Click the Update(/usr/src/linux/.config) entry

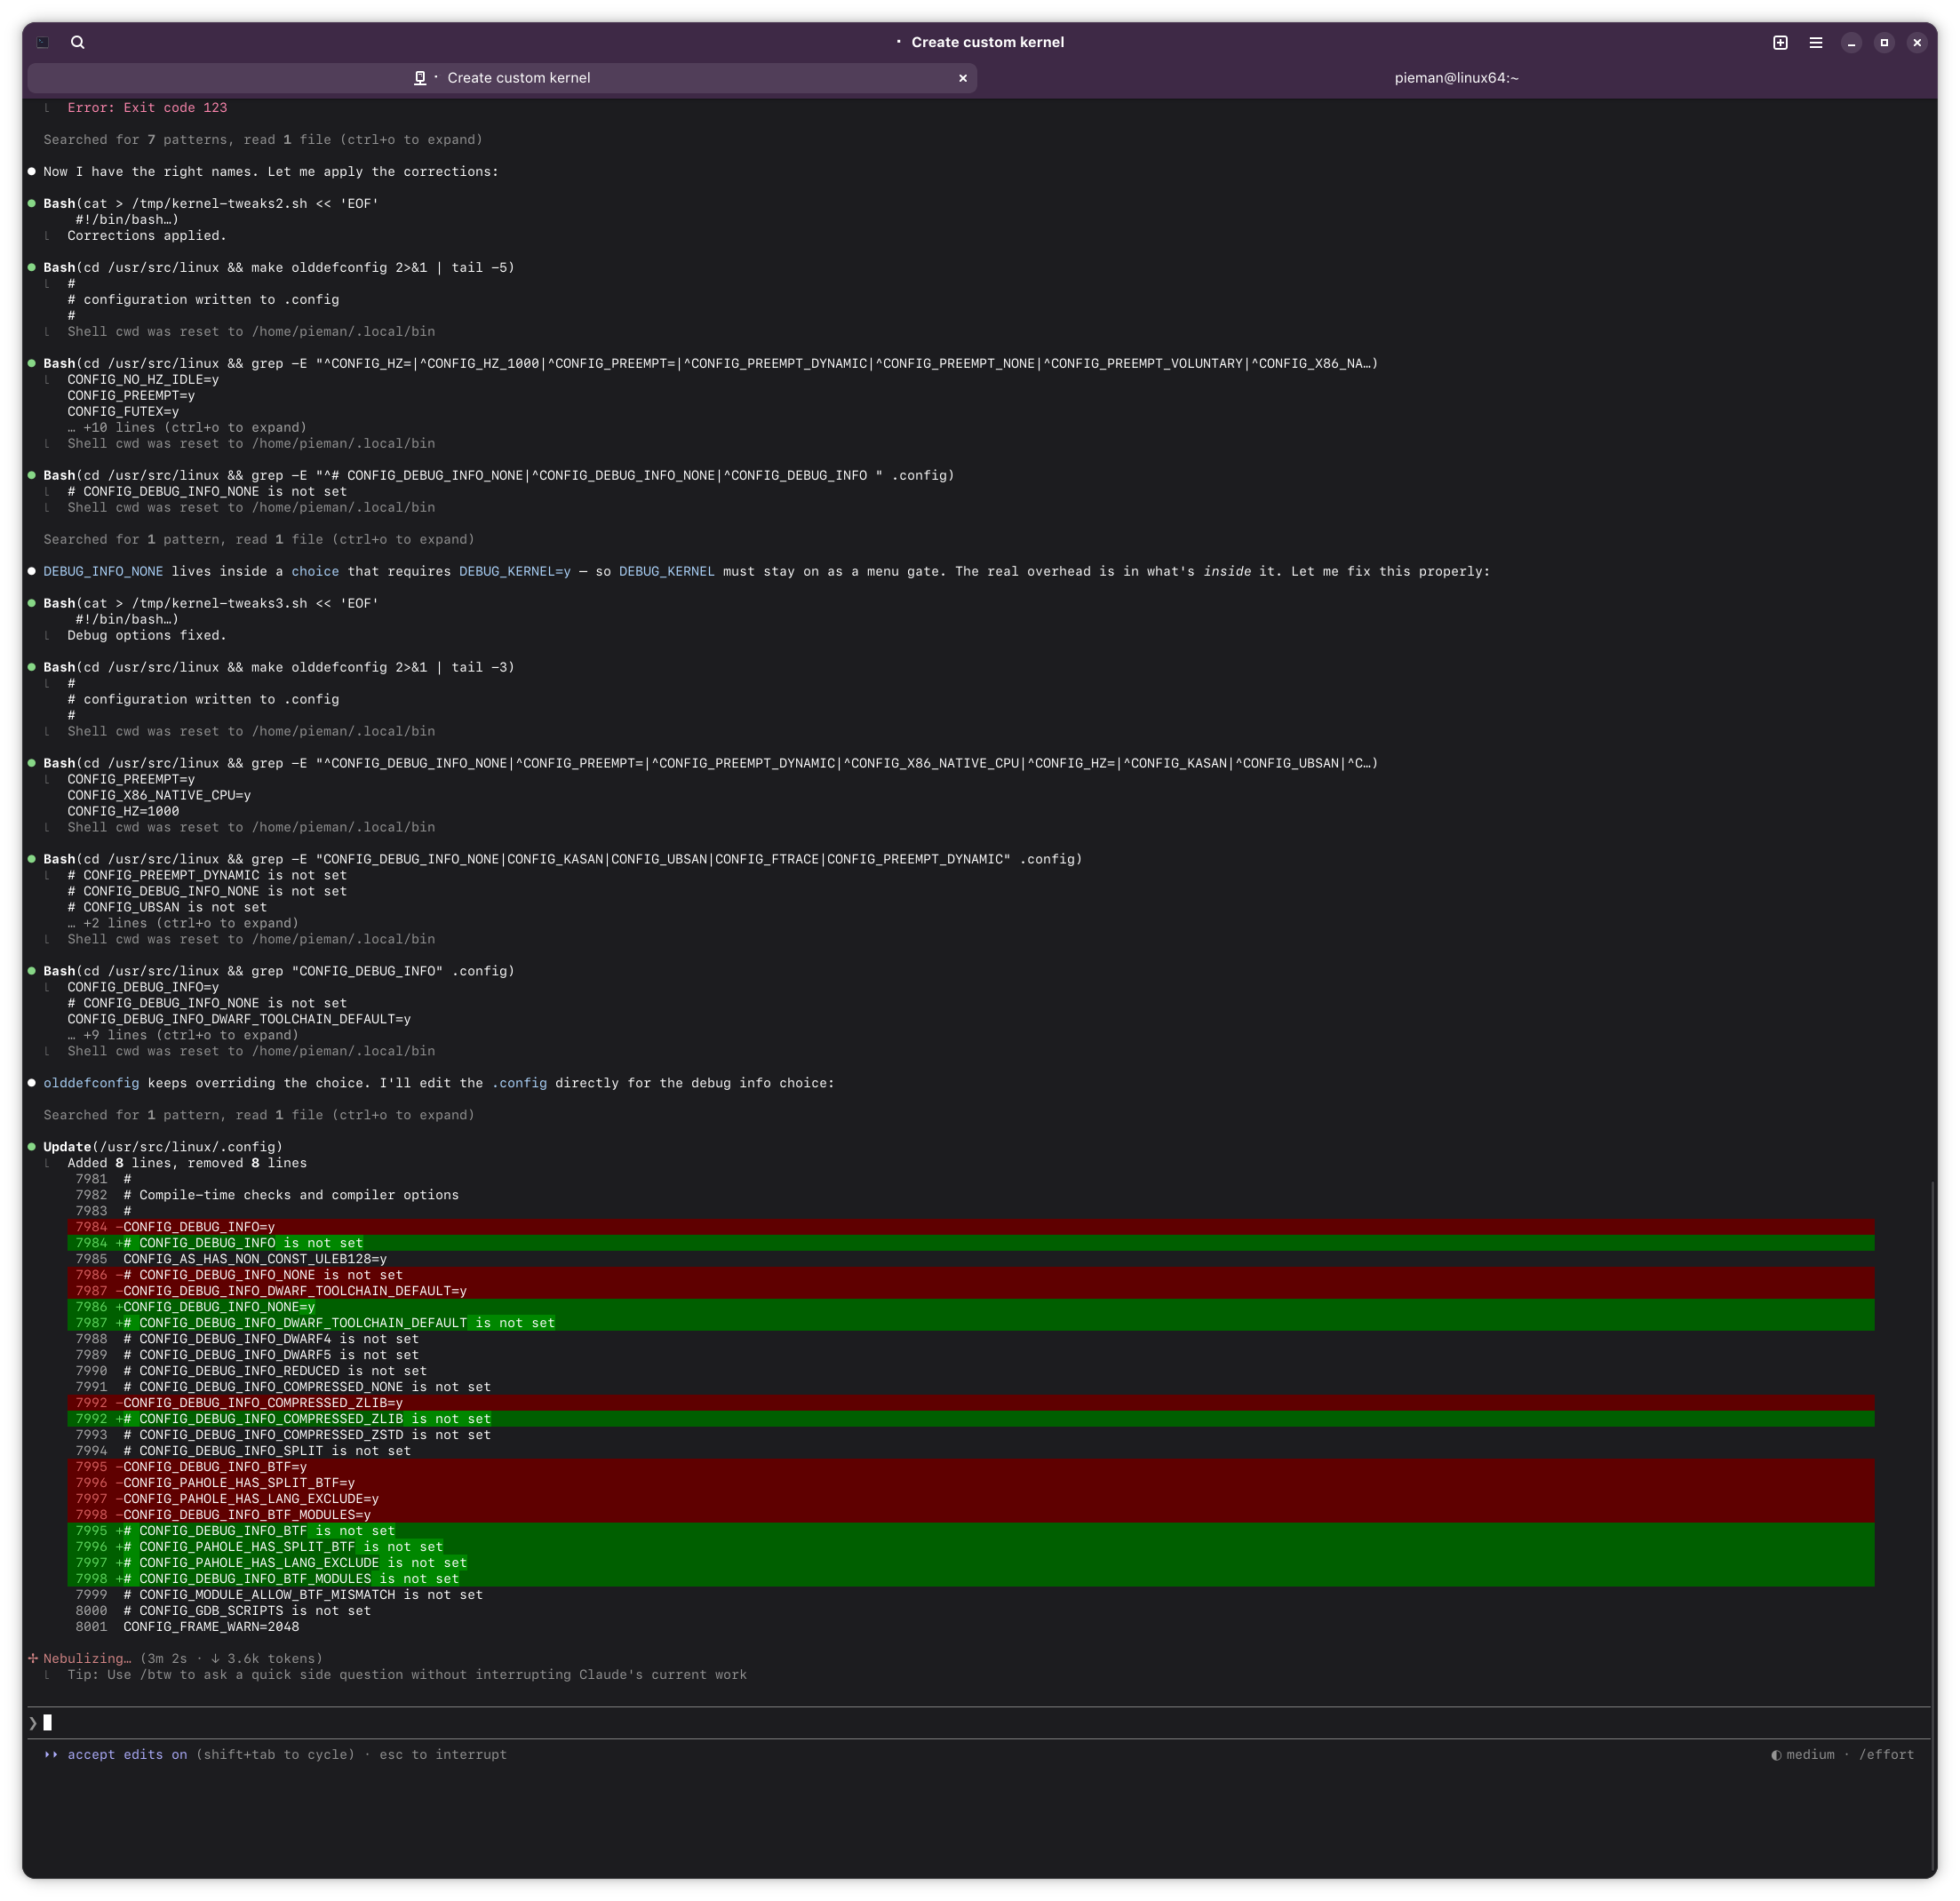pos(163,1147)
